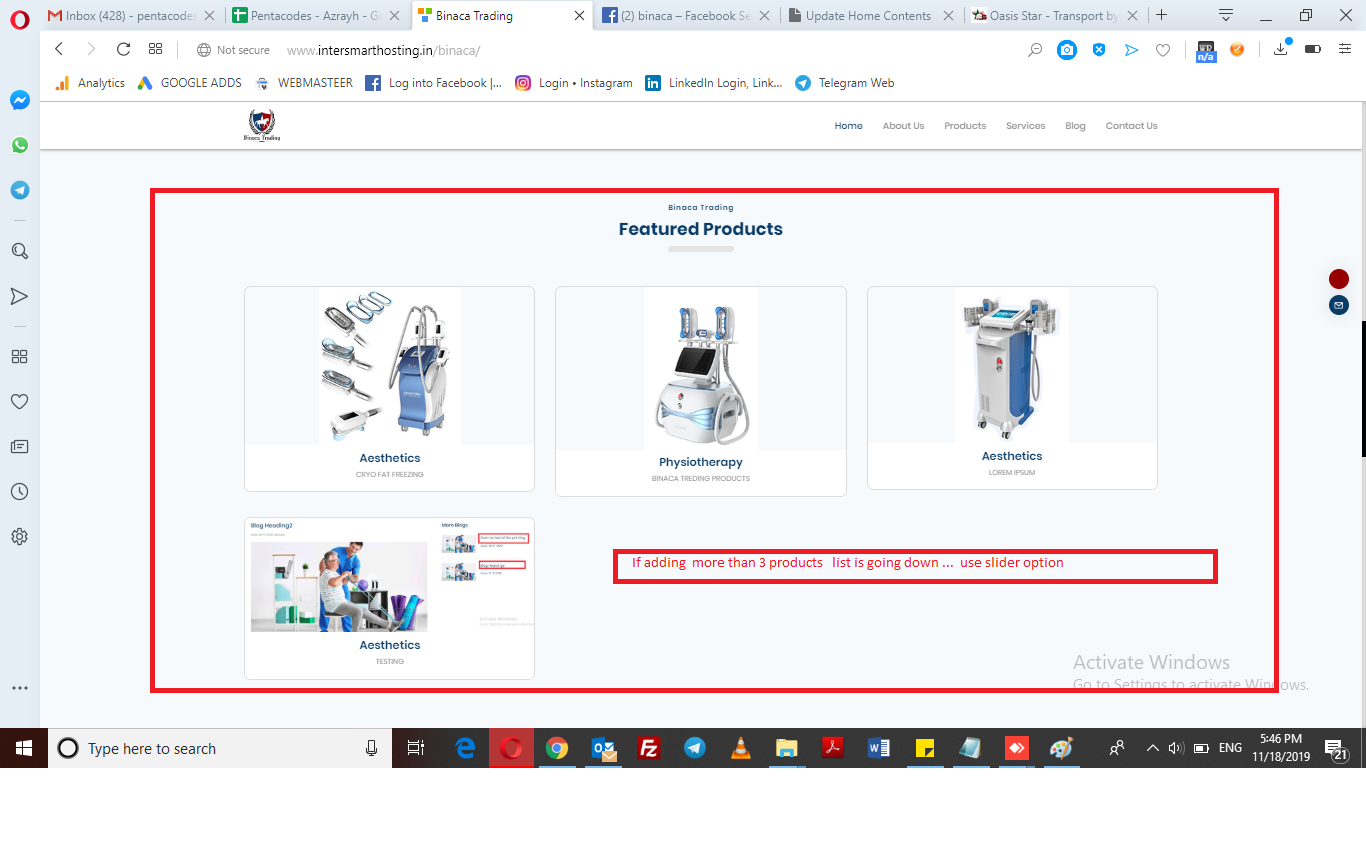The image size is (1366, 842).
Task: Open the downloads icon in the toolbar
Action: point(1281,49)
